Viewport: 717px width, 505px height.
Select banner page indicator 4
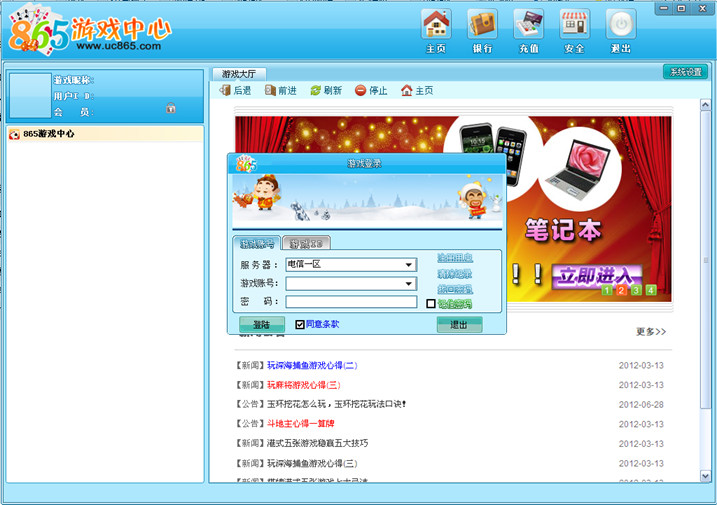point(651,290)
